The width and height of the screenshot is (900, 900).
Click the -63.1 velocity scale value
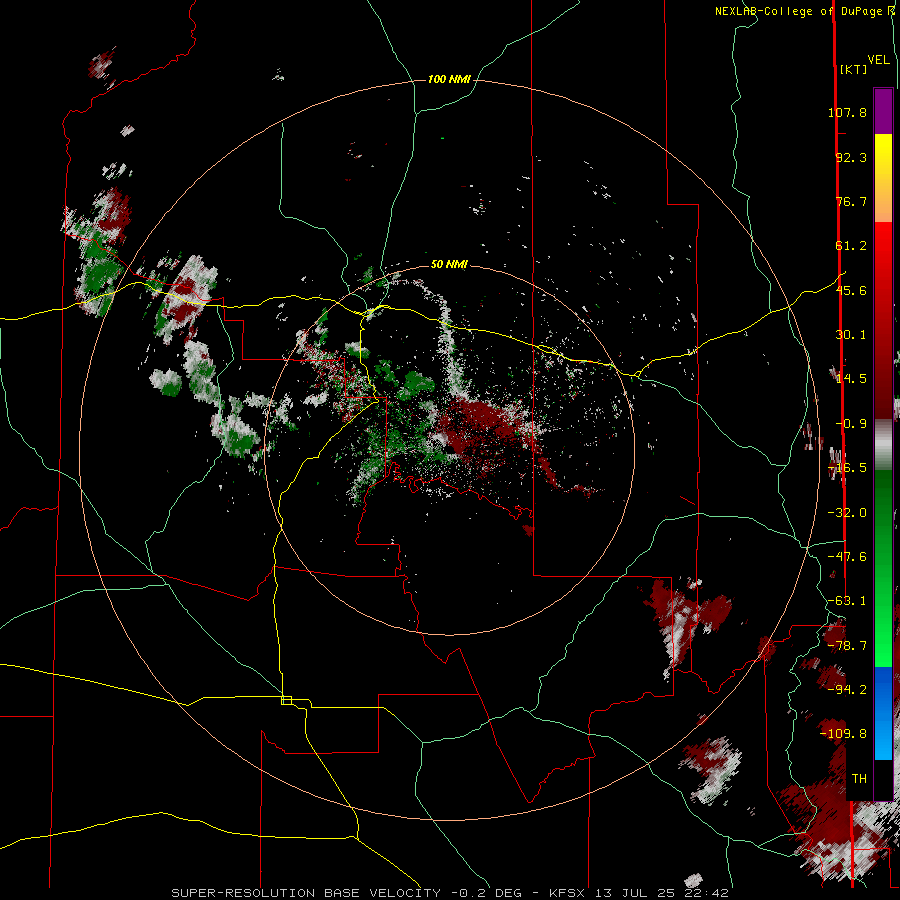coord(847,601)
